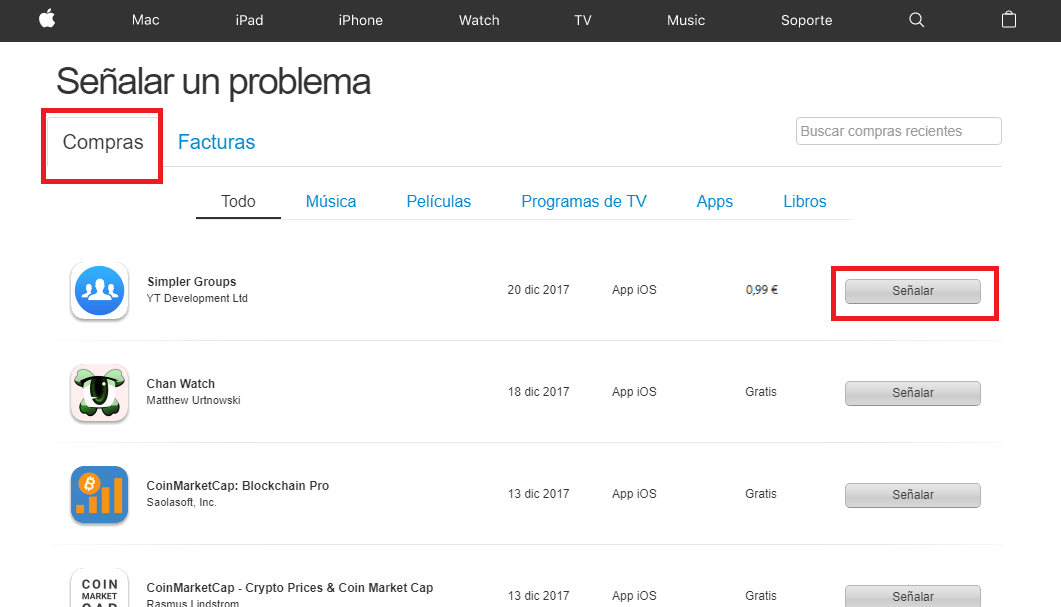Screen dimensions: 1061x607
Task: Switch to the Facturas tab
Action: click(217, 142)
